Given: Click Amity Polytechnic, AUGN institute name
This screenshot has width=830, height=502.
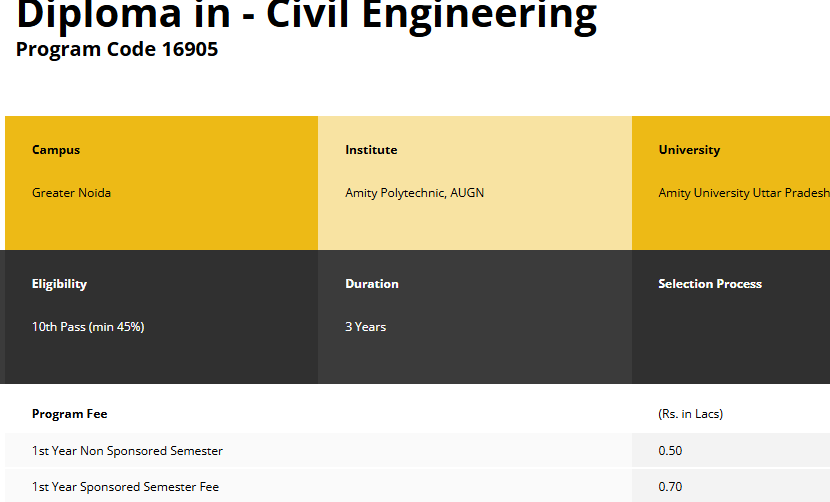Looking at the screenshot, I should click(414, 193).
